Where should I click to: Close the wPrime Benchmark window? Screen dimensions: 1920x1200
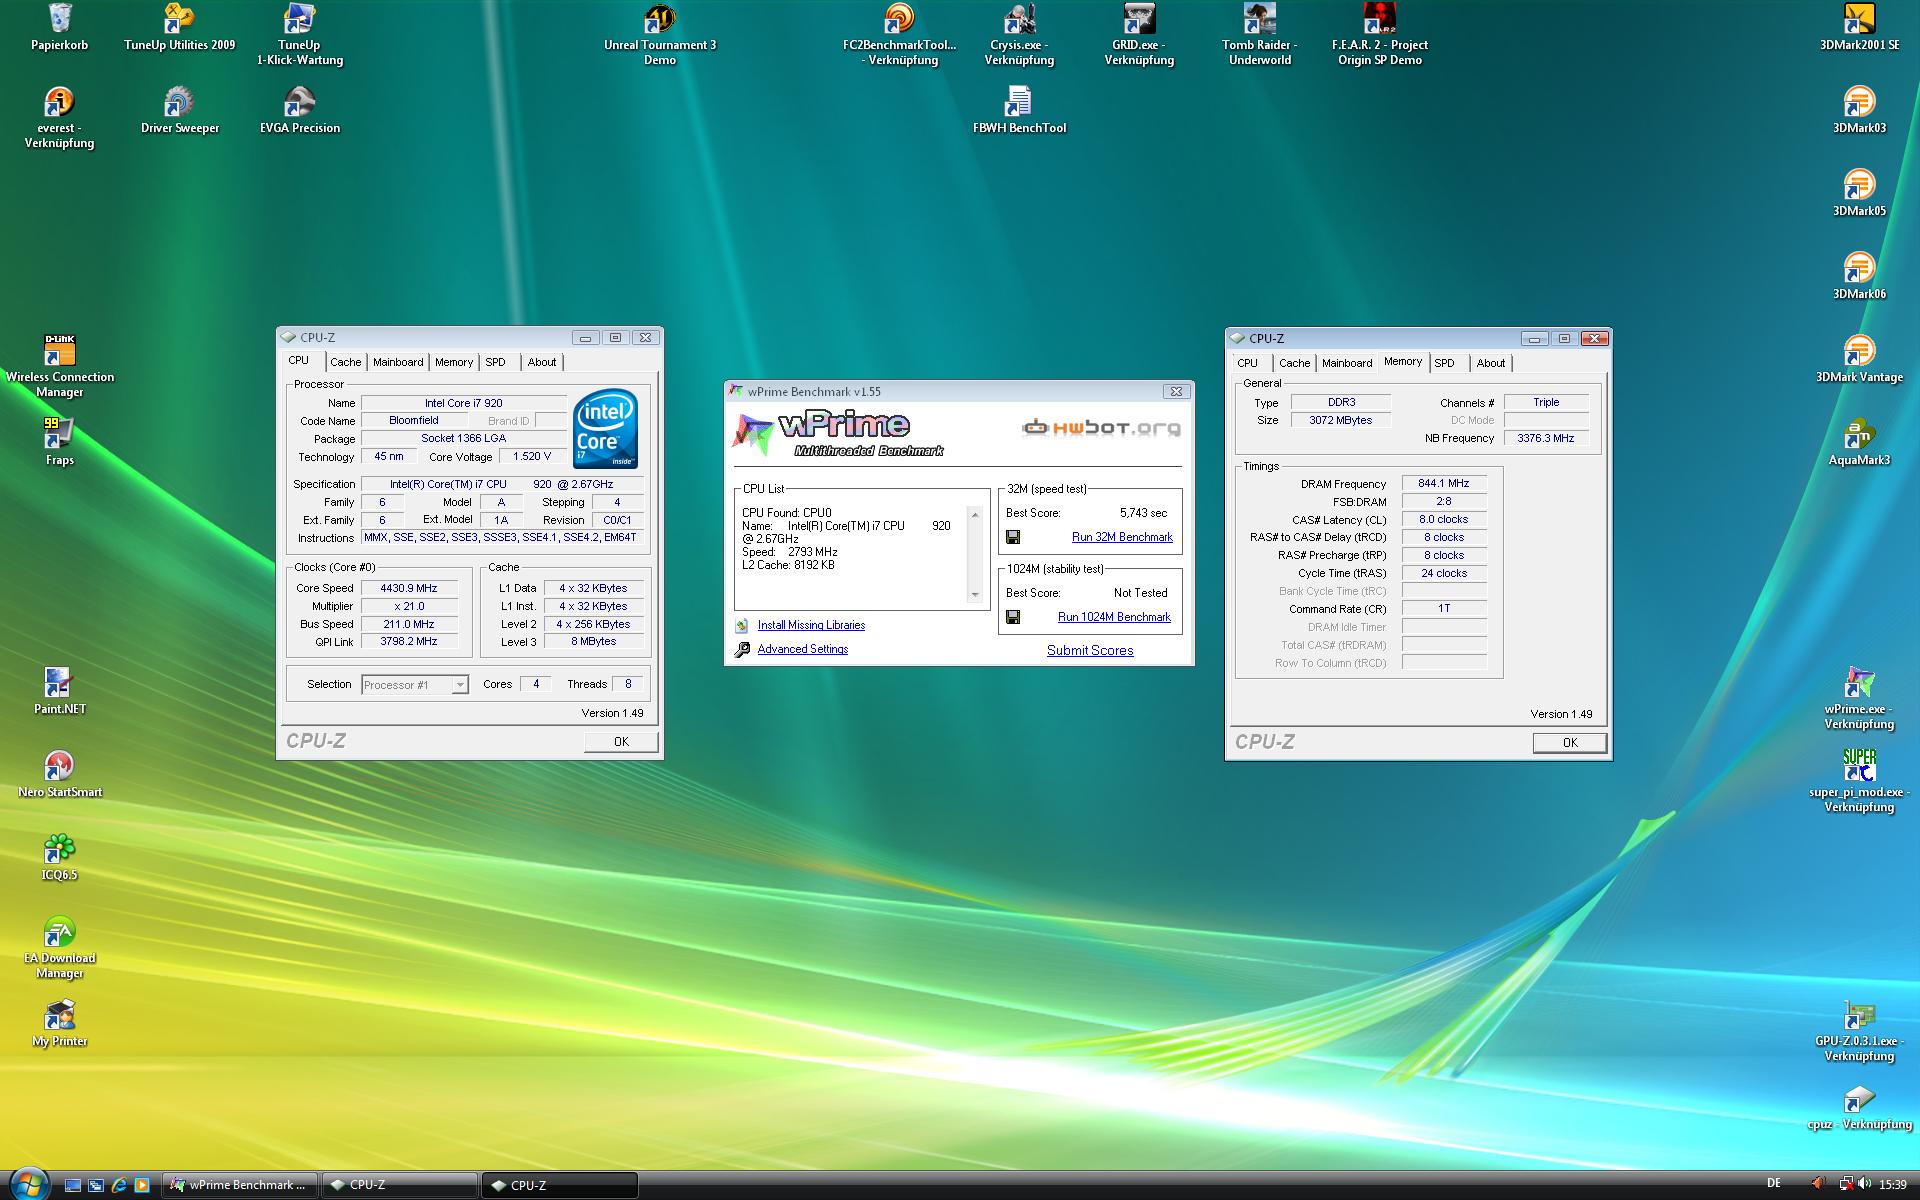tap(1176, 391)
